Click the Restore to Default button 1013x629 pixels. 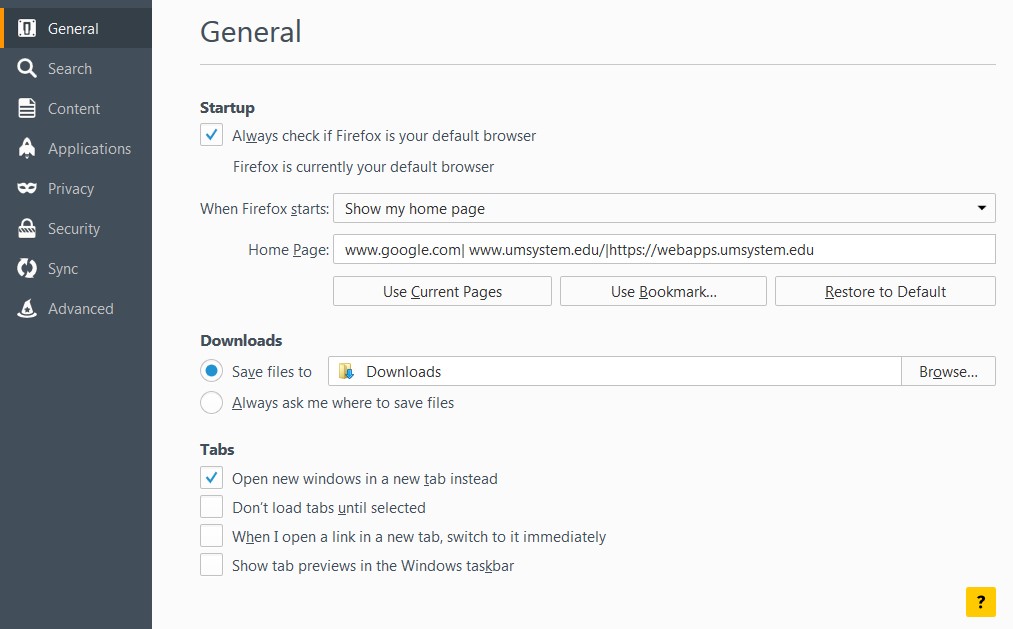point(885,291)
